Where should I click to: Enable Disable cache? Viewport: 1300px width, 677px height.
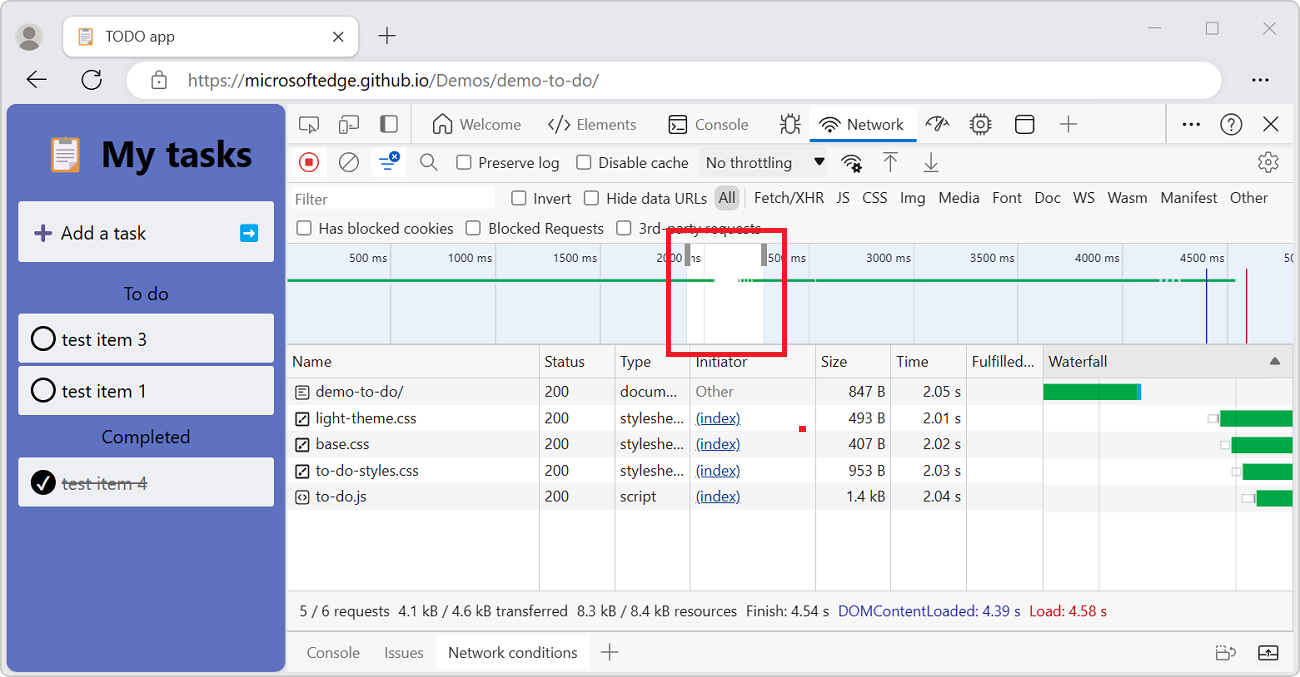pos(583,162)
